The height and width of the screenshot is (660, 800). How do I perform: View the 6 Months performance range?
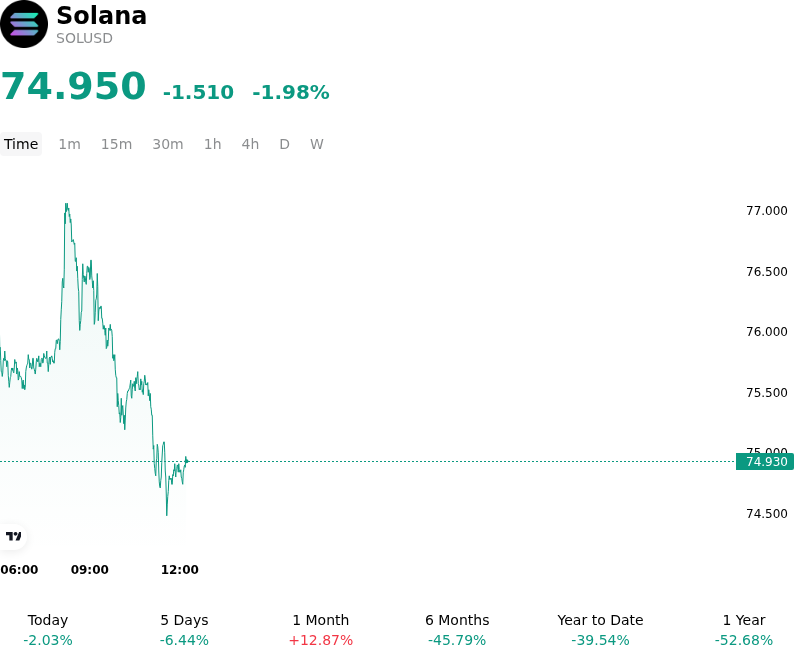457,630
